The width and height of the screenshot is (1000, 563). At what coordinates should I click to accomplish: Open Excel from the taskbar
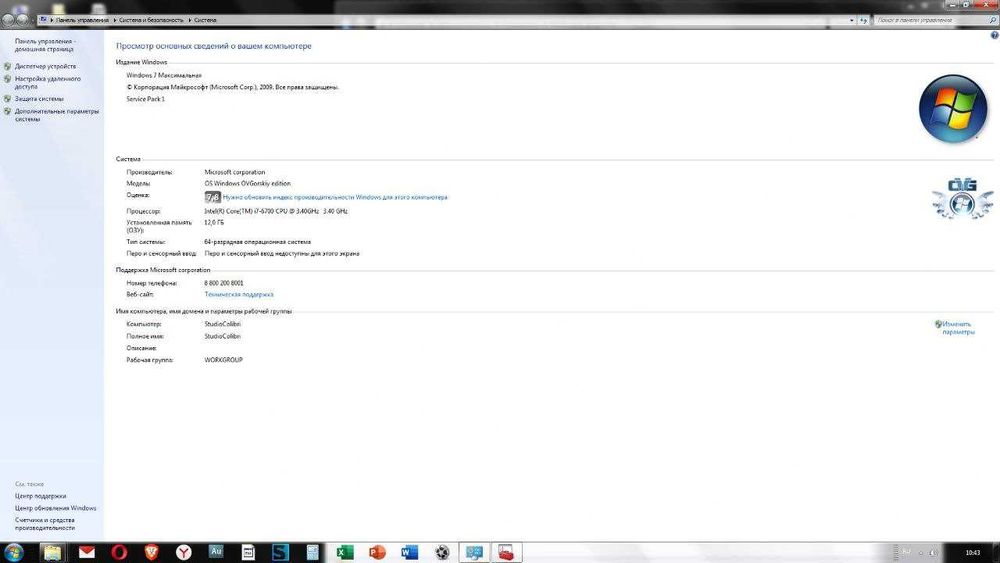tap(345, 552)
